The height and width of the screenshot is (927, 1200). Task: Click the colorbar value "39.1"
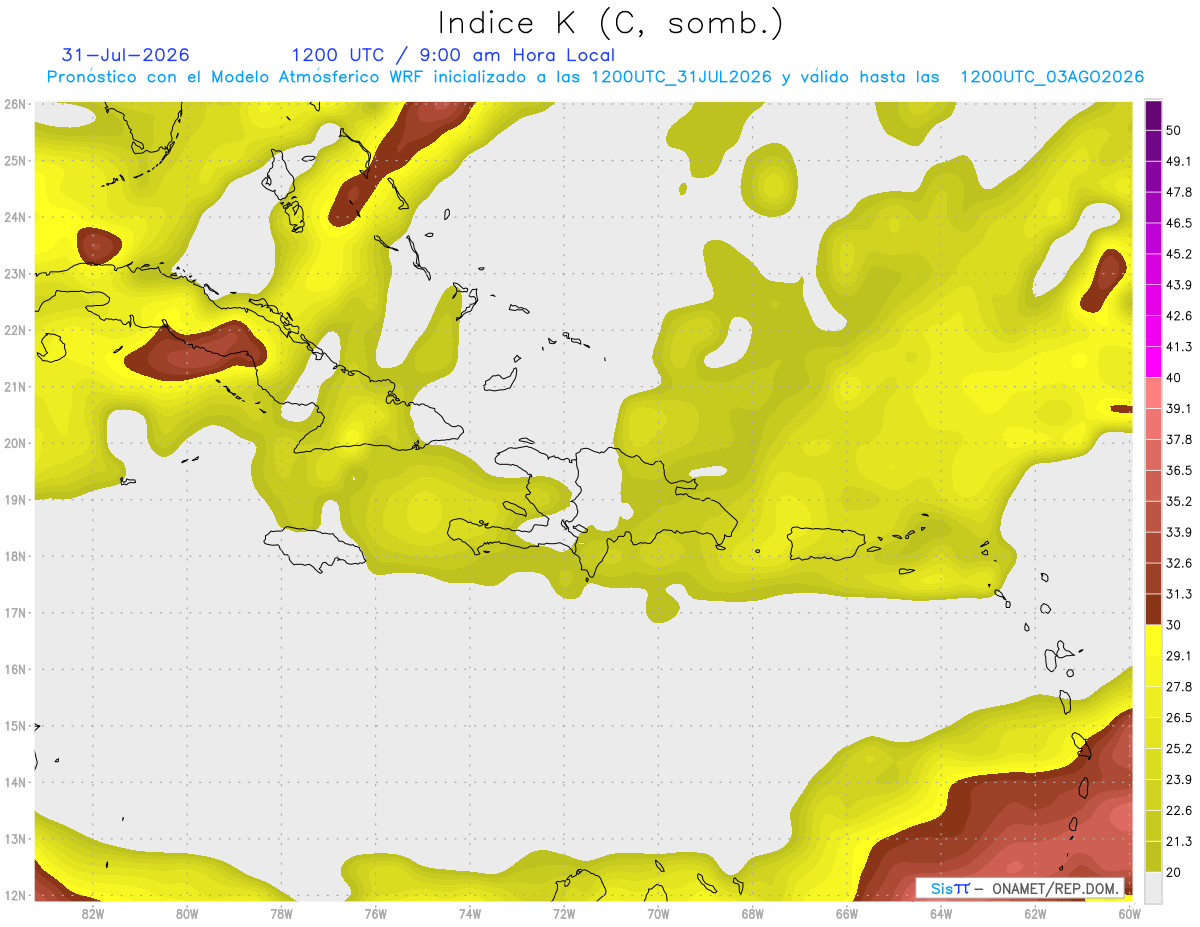coord(1179,409)
